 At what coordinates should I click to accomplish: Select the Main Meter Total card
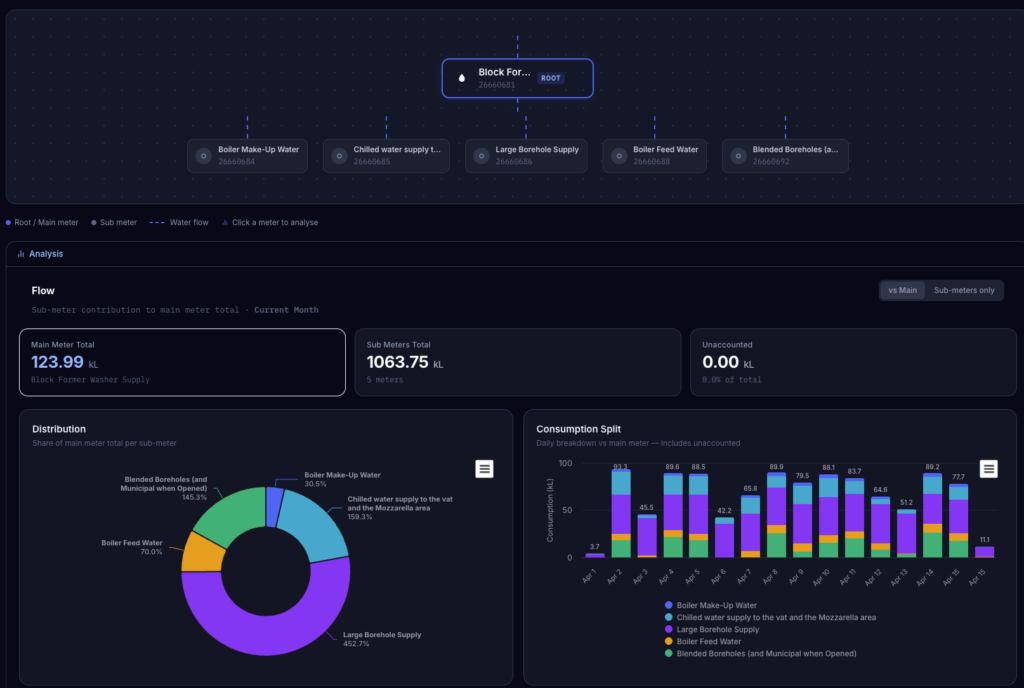point(182,362)
